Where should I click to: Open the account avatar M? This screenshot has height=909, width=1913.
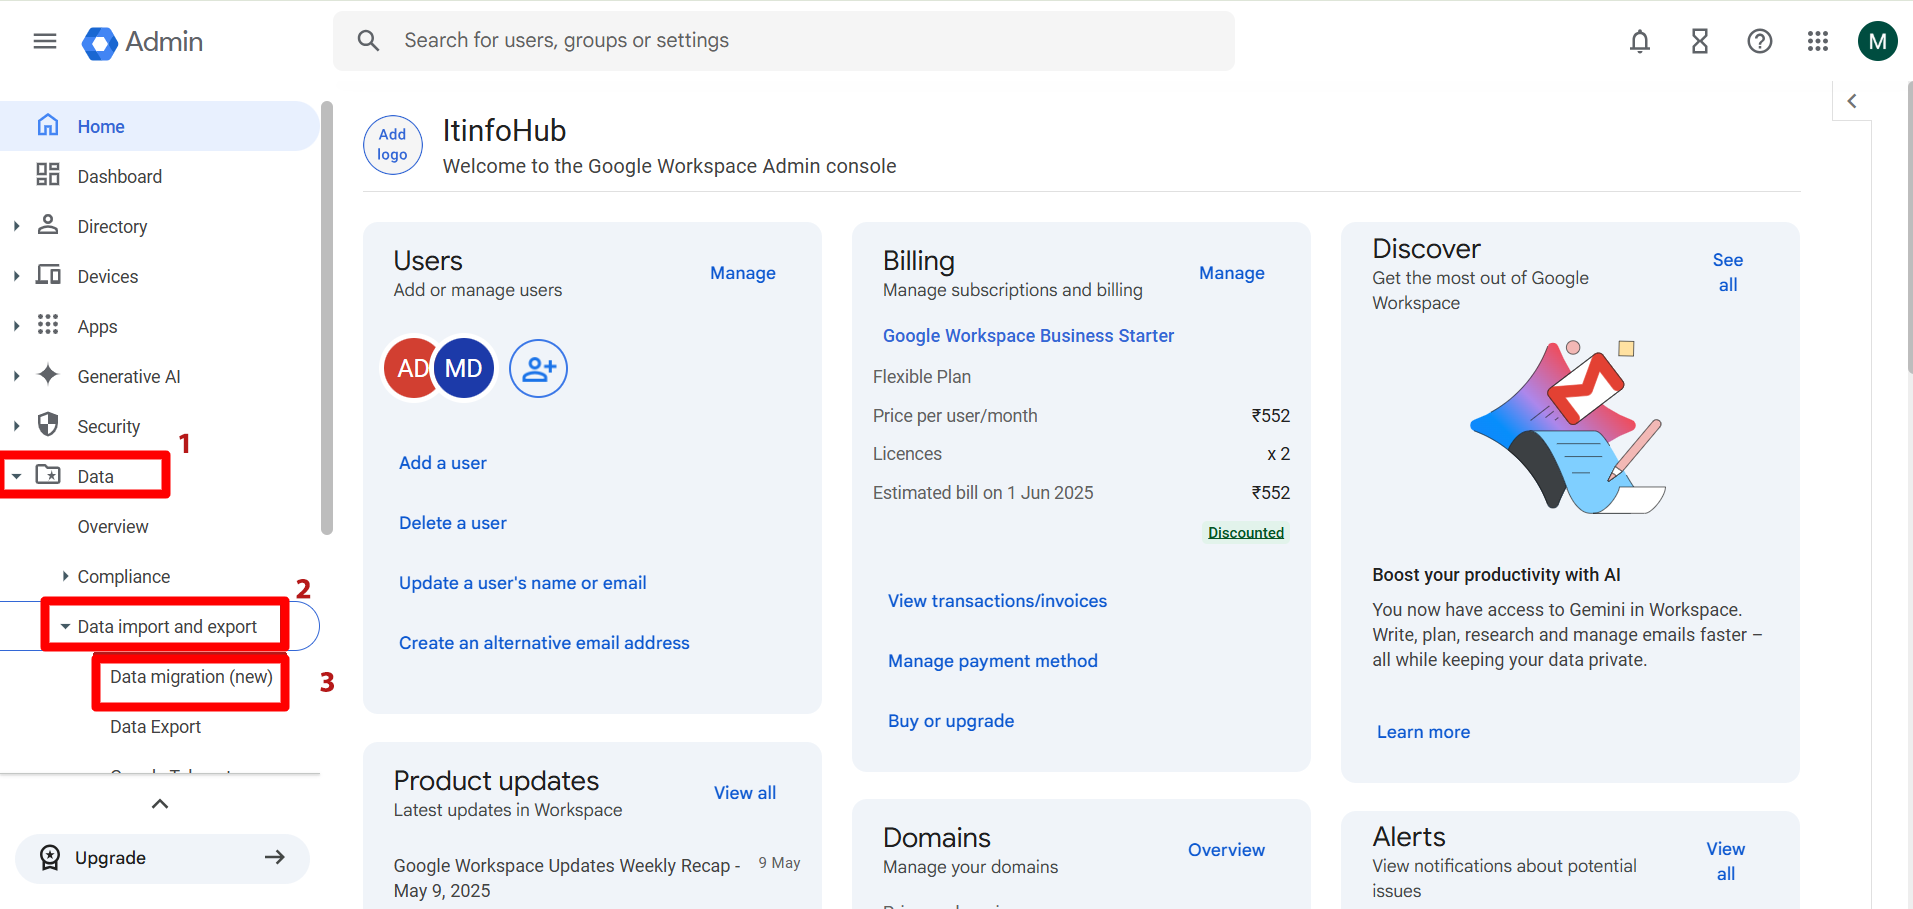(1877, 41)
